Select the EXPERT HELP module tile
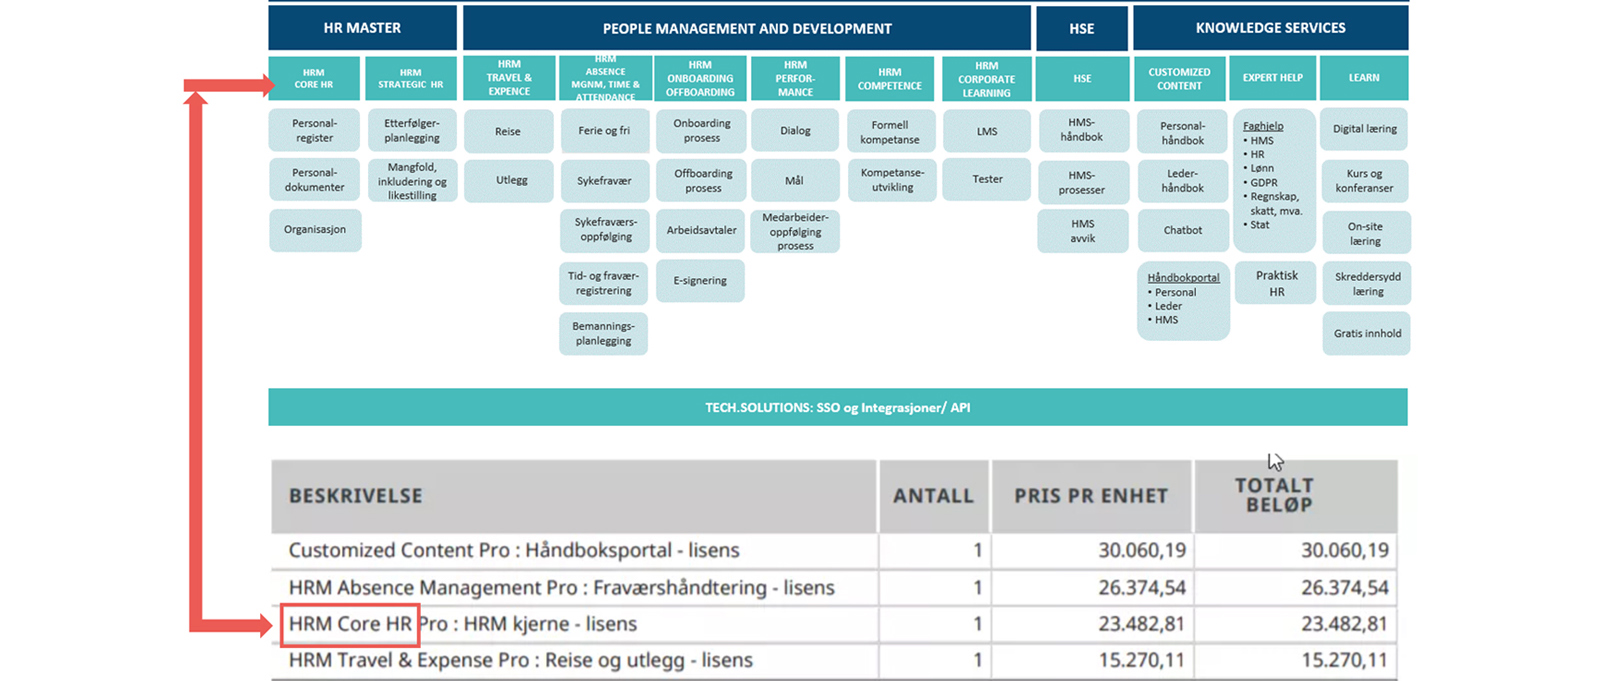Screen dimensions: 1600x681 [x=1273, y=78]
